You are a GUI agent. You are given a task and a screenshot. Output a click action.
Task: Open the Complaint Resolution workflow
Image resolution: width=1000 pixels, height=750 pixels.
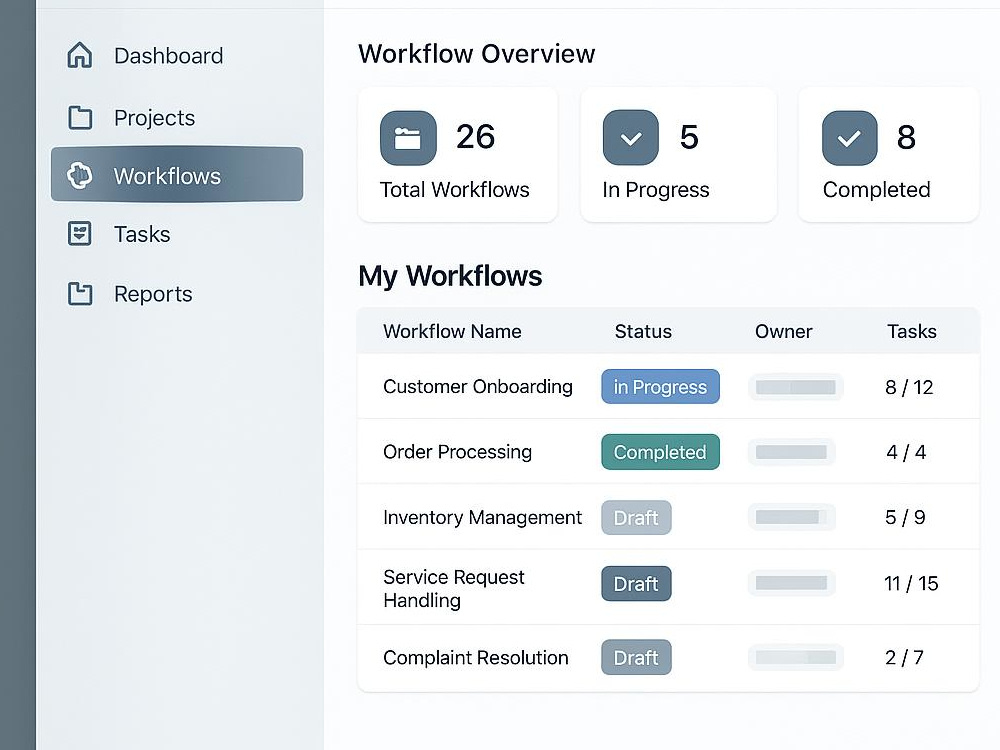(475, 658)
